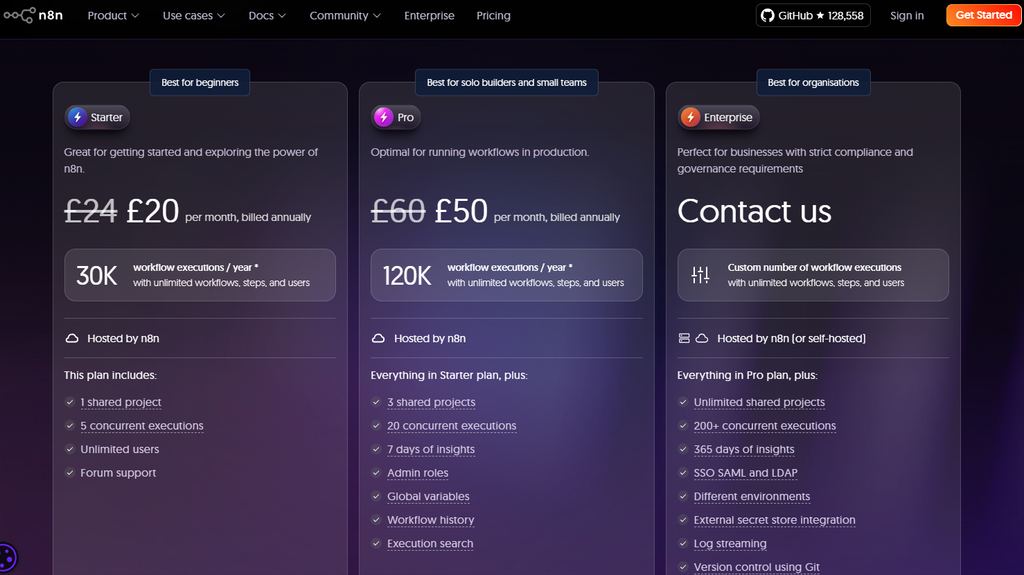The height and width of the screenshot is (575, 1024).
Task: Open the 5 concurrent executions feature link
Action: (x=142, y=426)
